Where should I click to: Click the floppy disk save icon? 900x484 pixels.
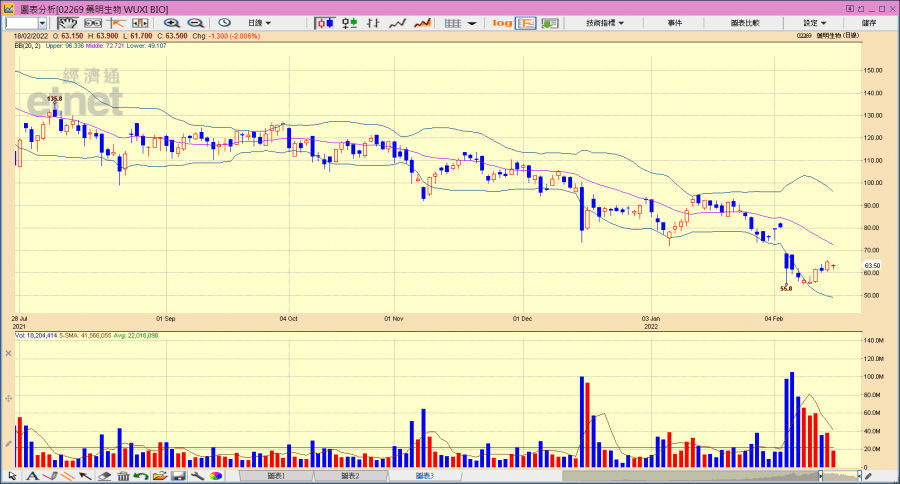[177, 476]
